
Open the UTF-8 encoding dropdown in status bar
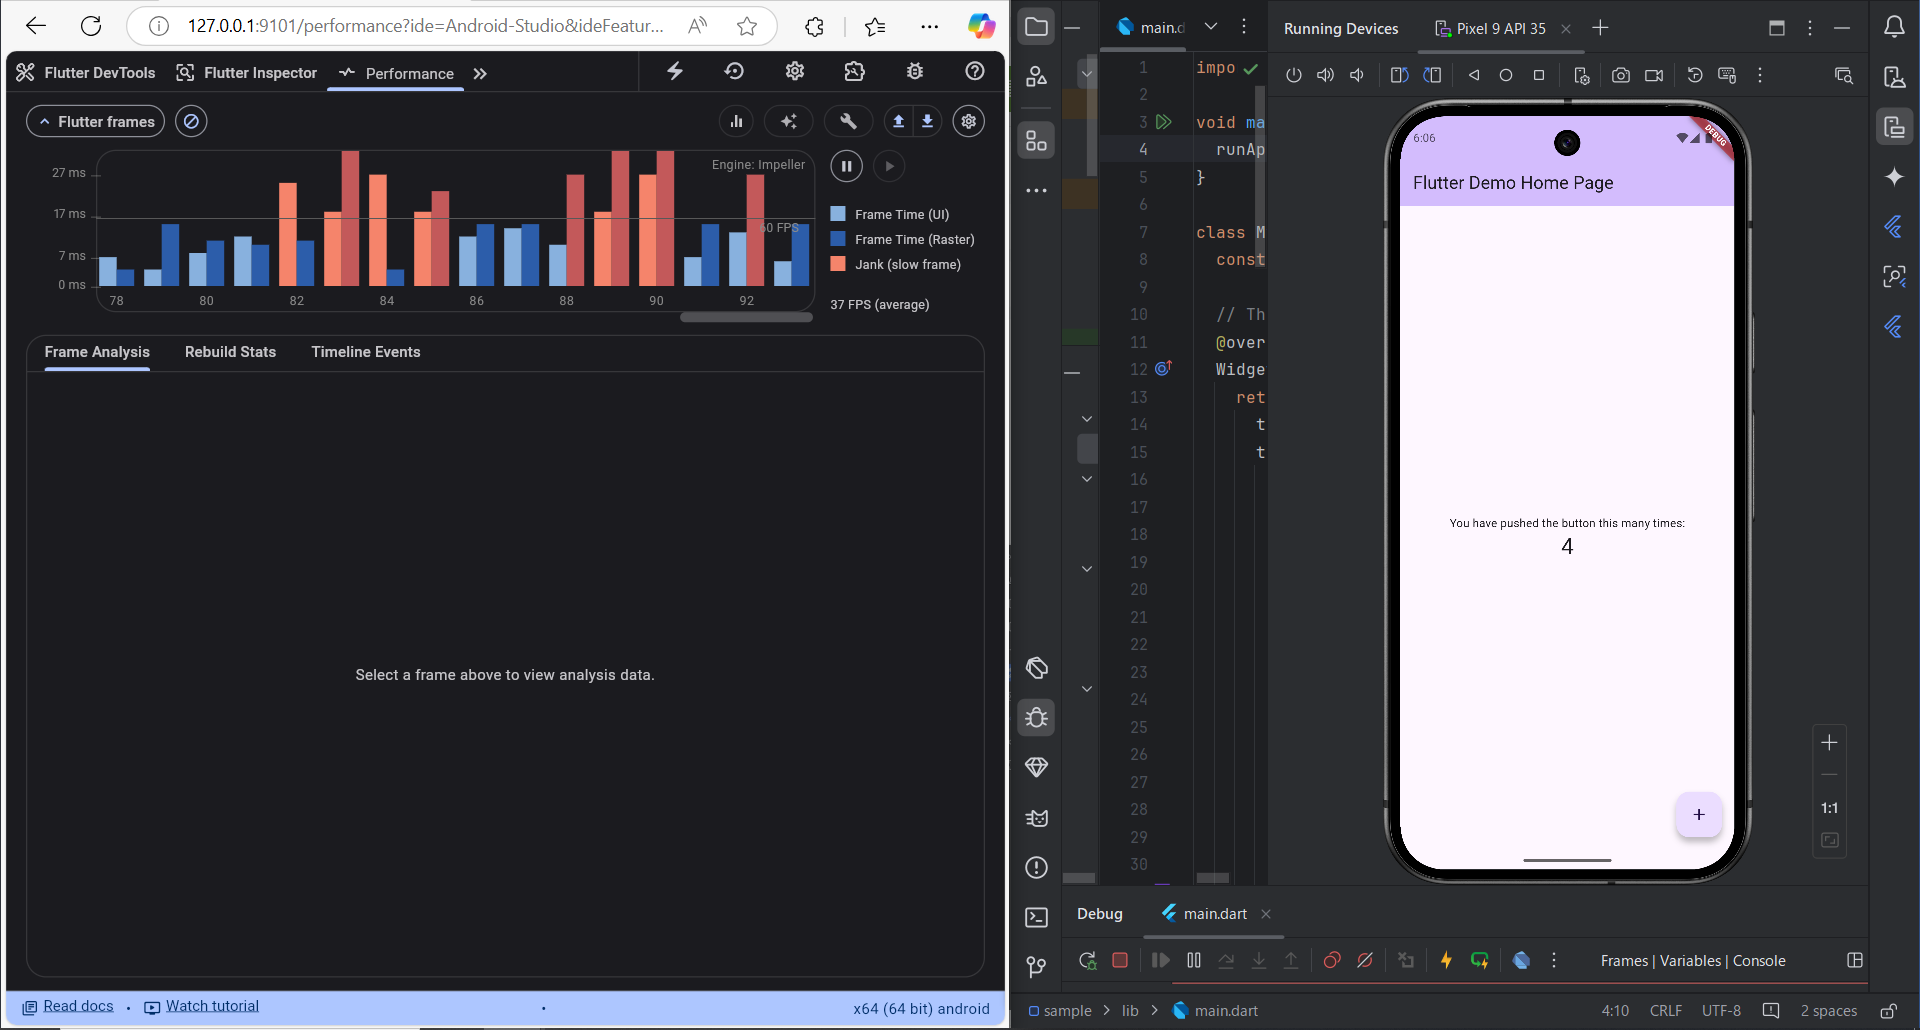pos(1721,1011)
